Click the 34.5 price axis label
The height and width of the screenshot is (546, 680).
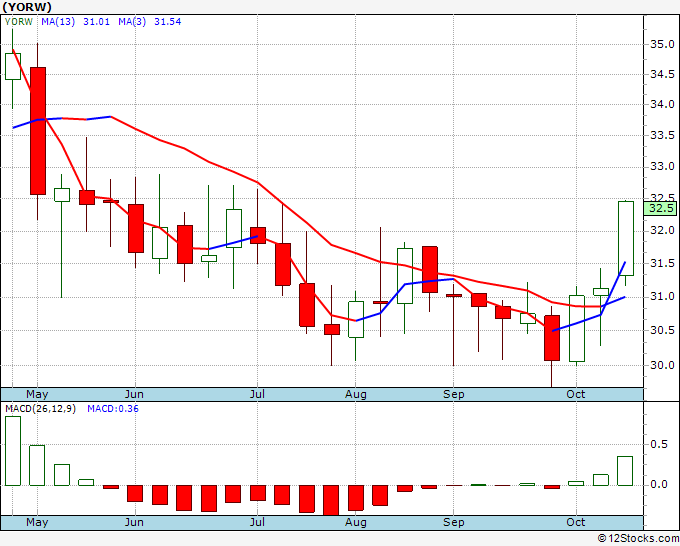[x=662, y=75]
